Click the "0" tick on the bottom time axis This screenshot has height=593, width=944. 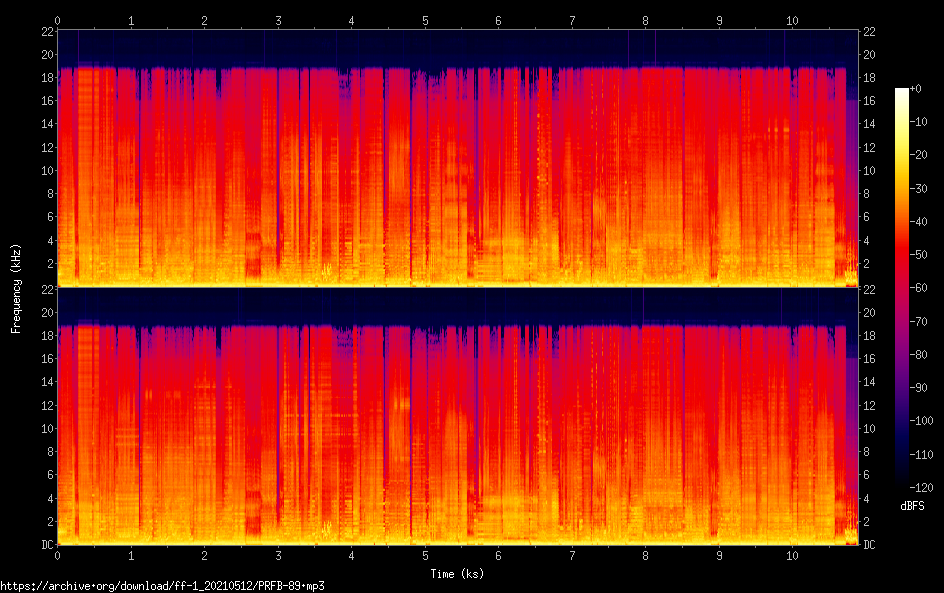click(x=58, y=556)
